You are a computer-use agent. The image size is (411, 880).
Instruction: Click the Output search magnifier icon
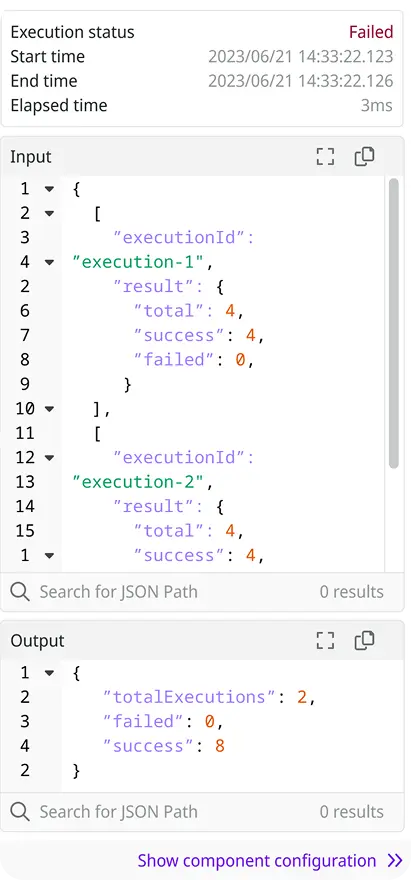coord(20,812)
